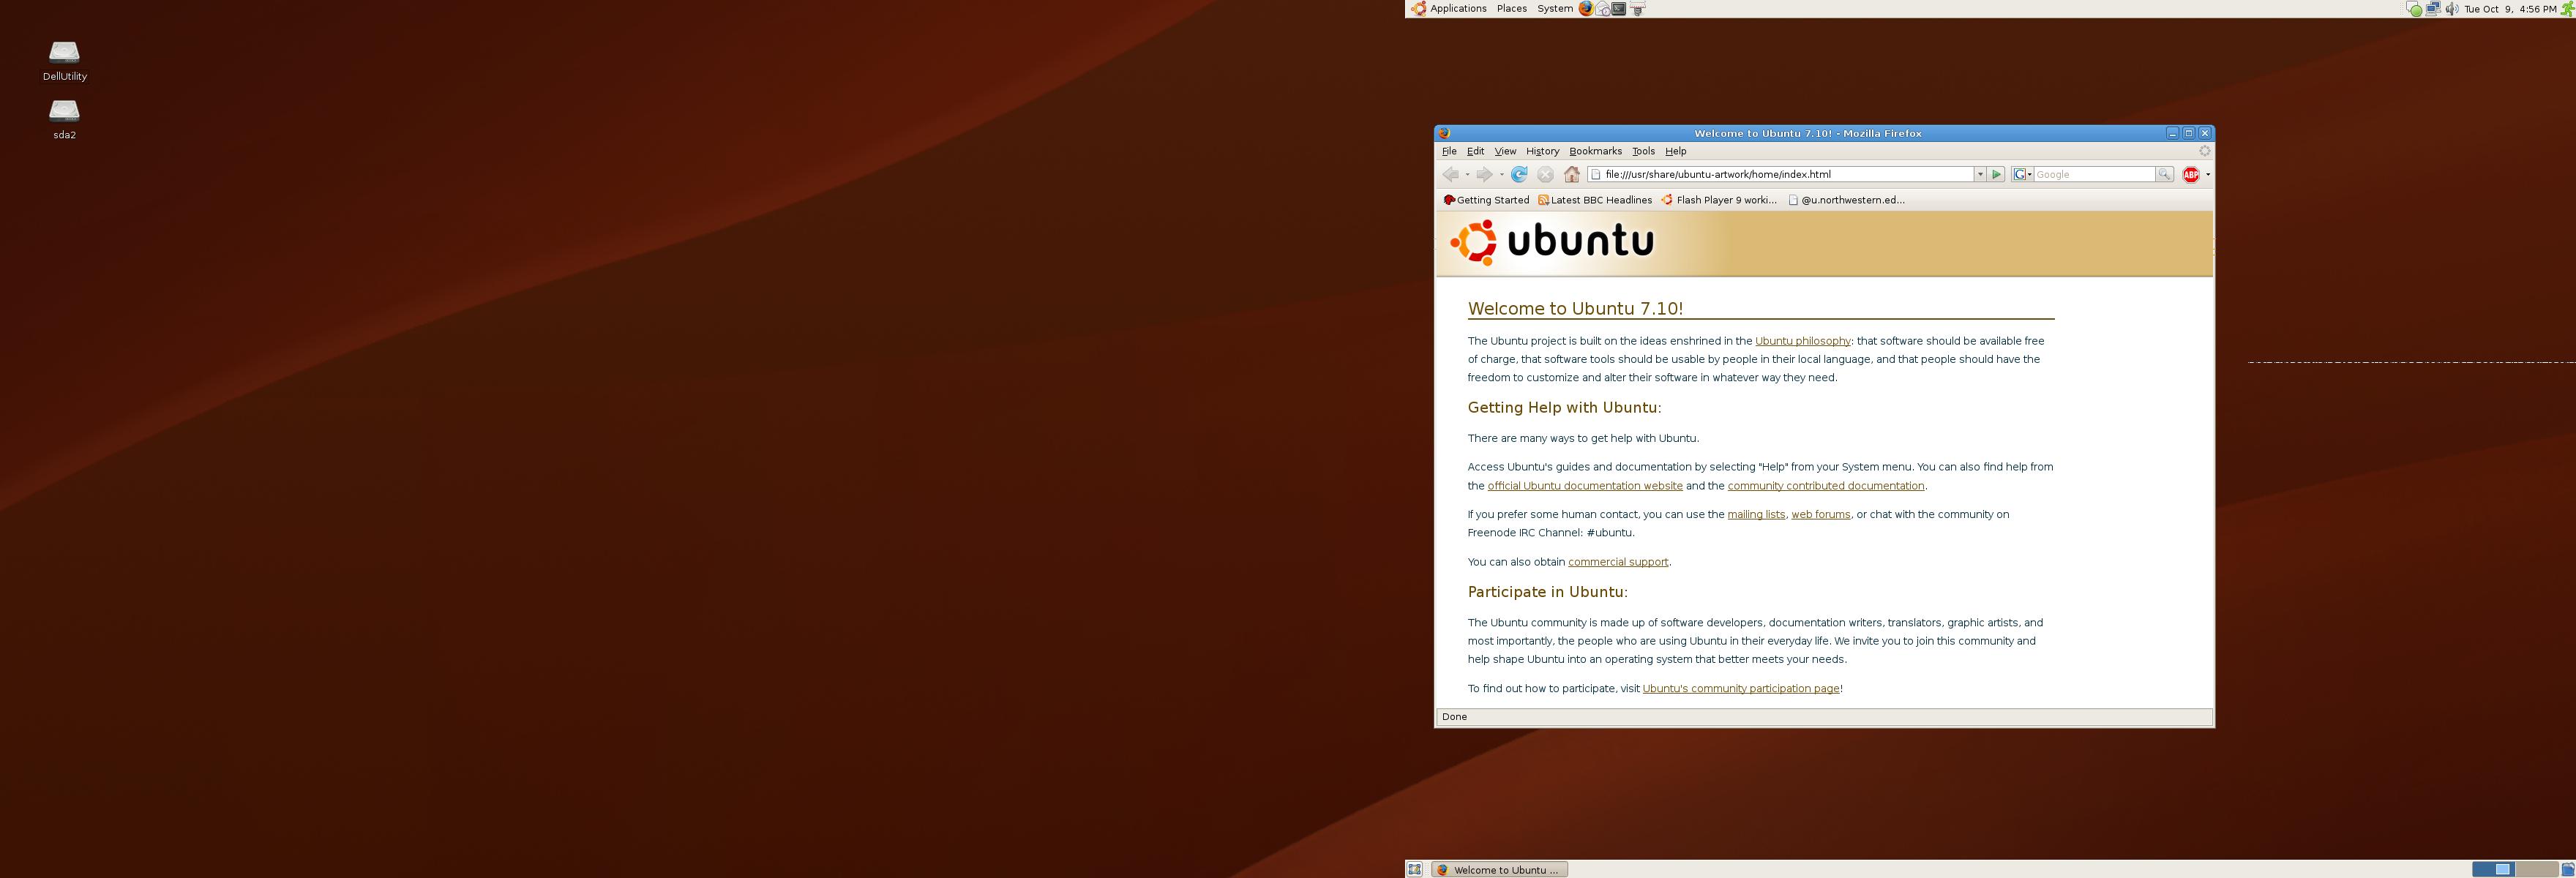
Task: Click the Adblock Plus ABP icon
Action: (x=2190, y=174)
